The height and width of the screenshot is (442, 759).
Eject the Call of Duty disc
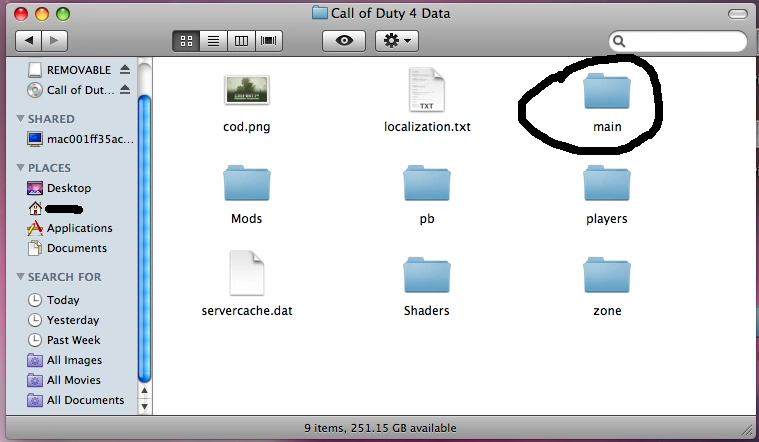pyautogui.click(x=125, y=90)
